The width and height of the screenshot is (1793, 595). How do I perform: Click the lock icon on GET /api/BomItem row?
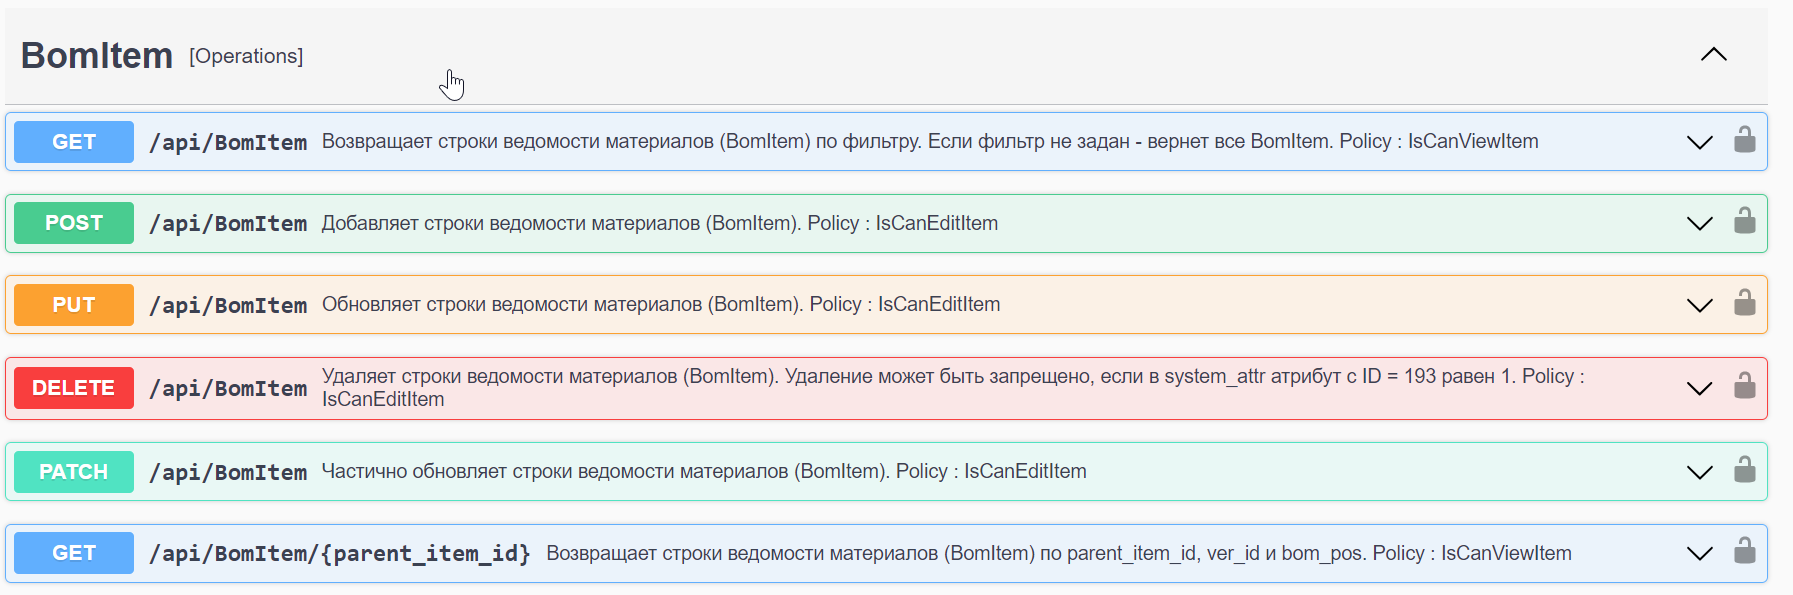click(x=1744, y=140)
